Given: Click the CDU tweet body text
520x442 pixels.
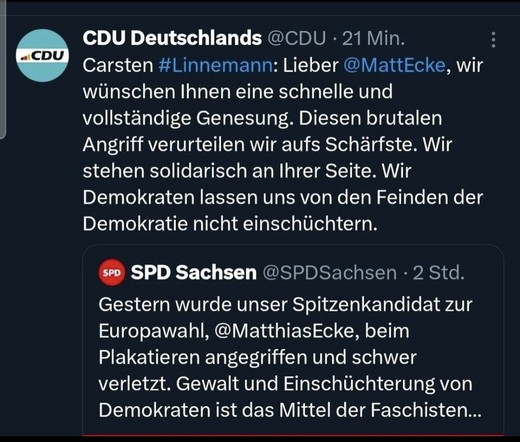Looking at the screenshot, I should point(283,144).
